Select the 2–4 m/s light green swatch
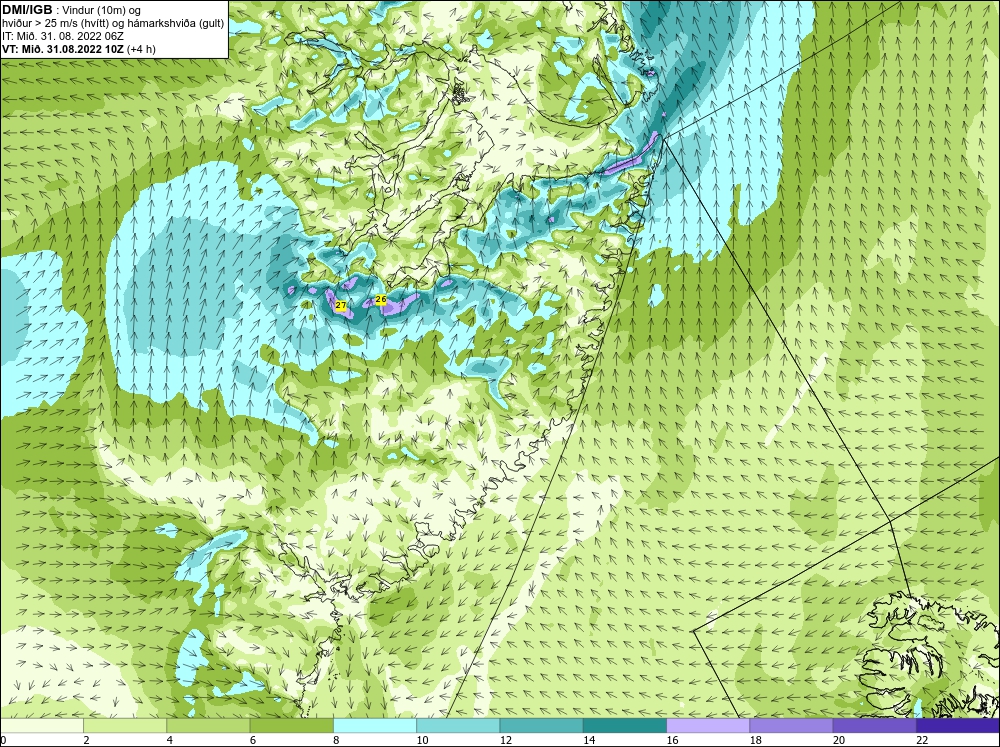The height and width of the screenshot is (747, 1000). pos(125,725)
